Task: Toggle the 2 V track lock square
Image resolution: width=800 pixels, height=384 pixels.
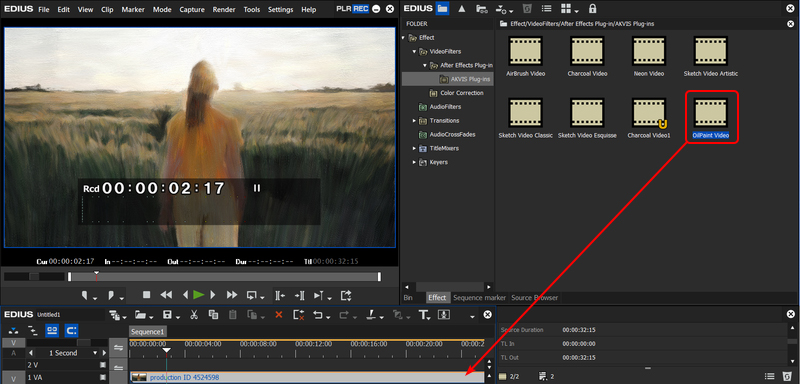Action: [x=103, y=365]
